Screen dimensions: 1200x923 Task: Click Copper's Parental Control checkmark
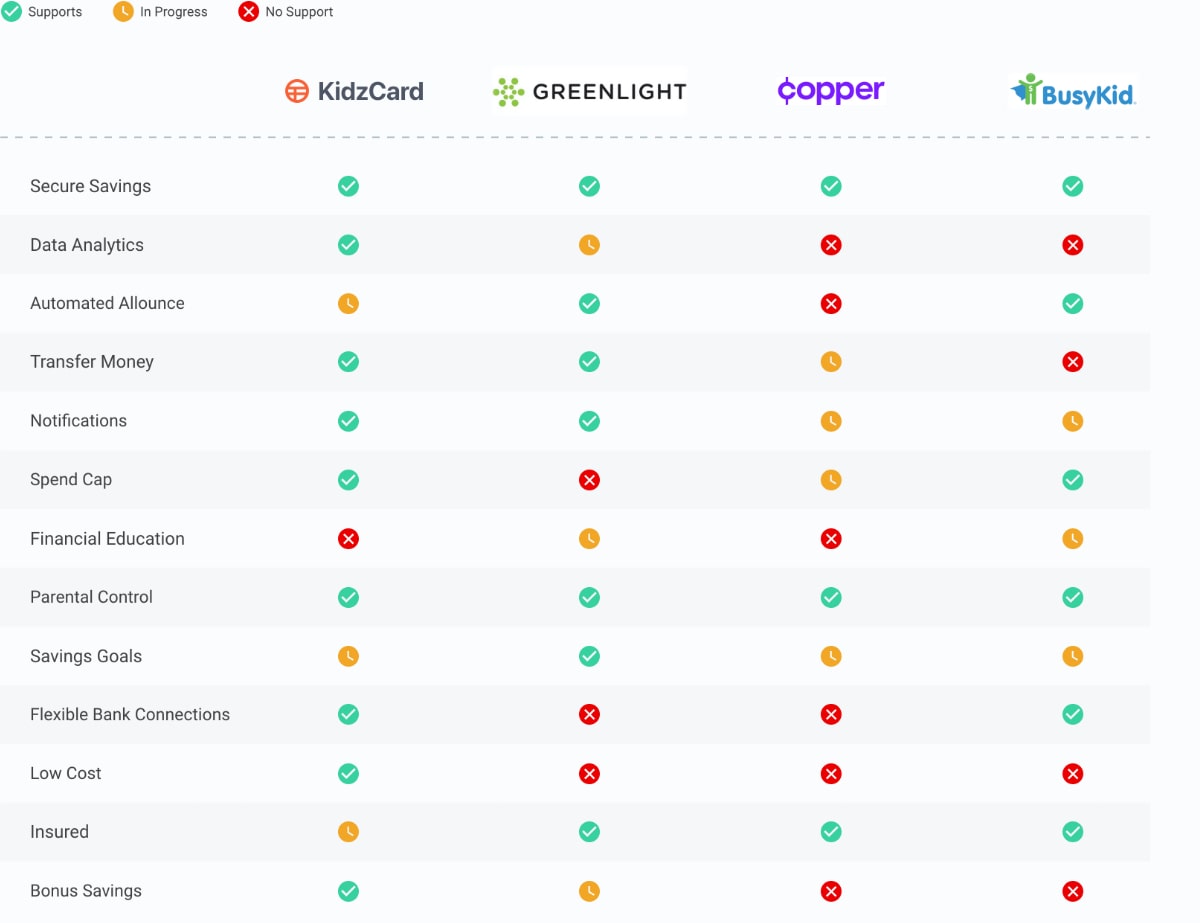coord(831,597)
